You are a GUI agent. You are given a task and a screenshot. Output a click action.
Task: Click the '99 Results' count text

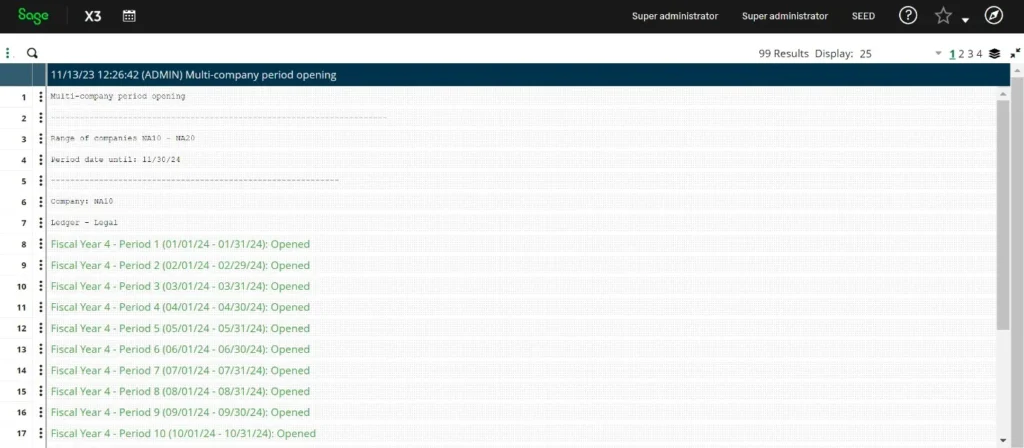pyautogui.click(x=784, y=54)
